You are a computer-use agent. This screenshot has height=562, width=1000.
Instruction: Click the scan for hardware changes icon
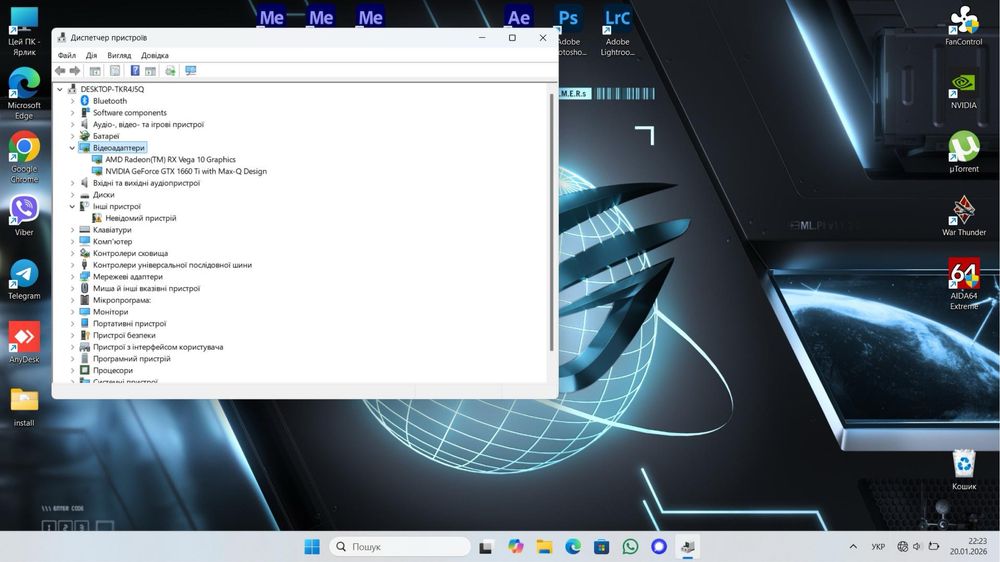pyautogui.click(x=170, y=71)
